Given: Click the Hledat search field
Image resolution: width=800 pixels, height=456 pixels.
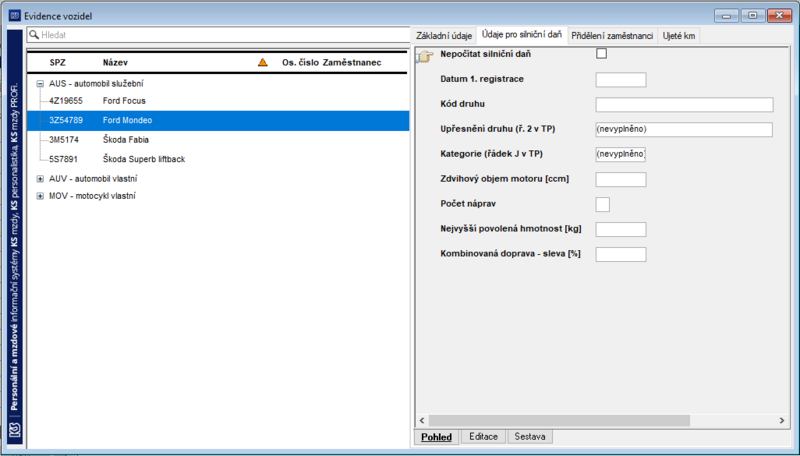Looking at the screenshot, I should point(218,35).
